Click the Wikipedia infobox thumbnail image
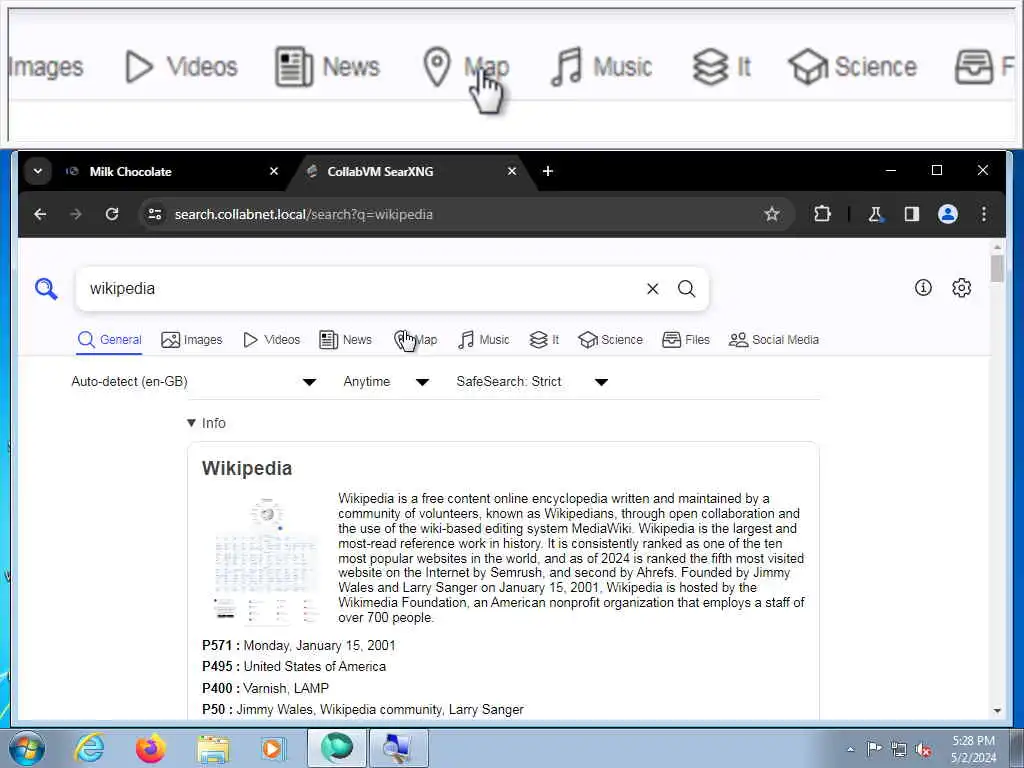 coord(266,559)
